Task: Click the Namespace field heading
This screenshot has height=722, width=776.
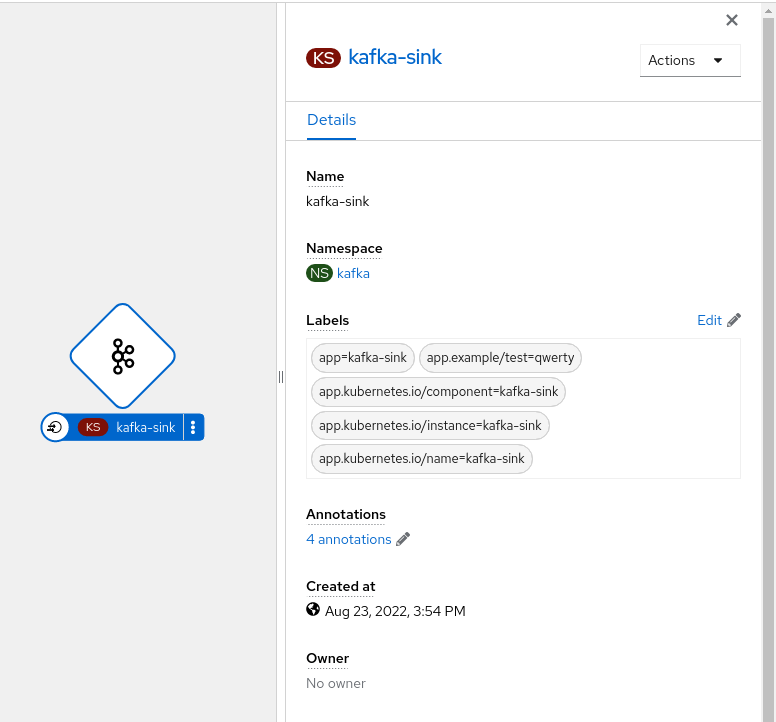Action: tap(344, 248)
